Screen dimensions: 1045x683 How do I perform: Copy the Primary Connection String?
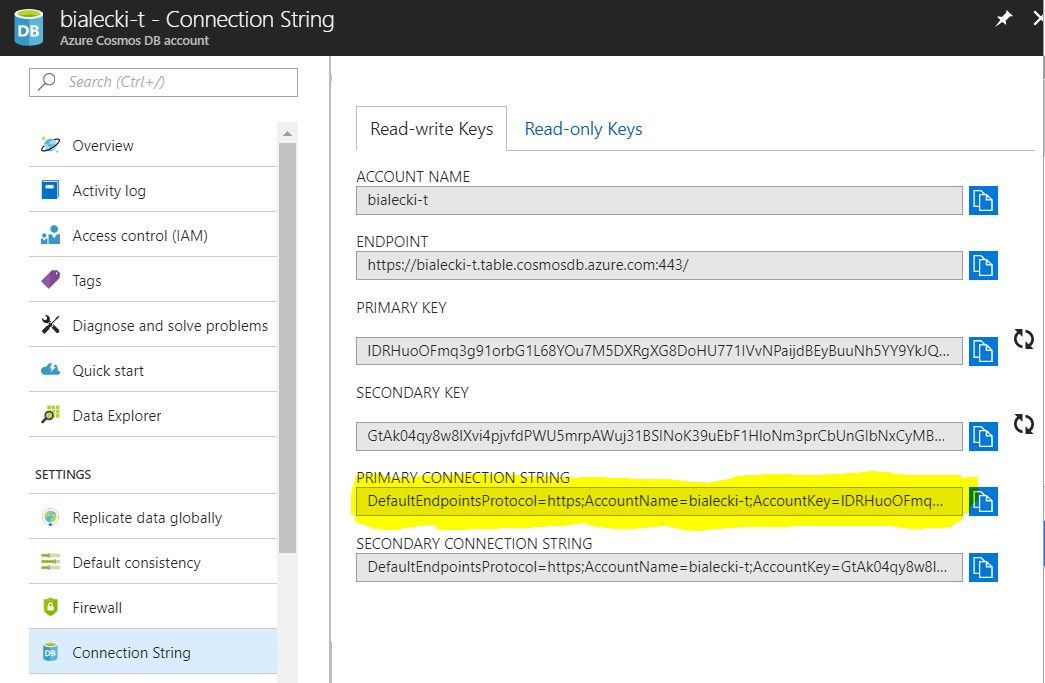tap(983, 501)
